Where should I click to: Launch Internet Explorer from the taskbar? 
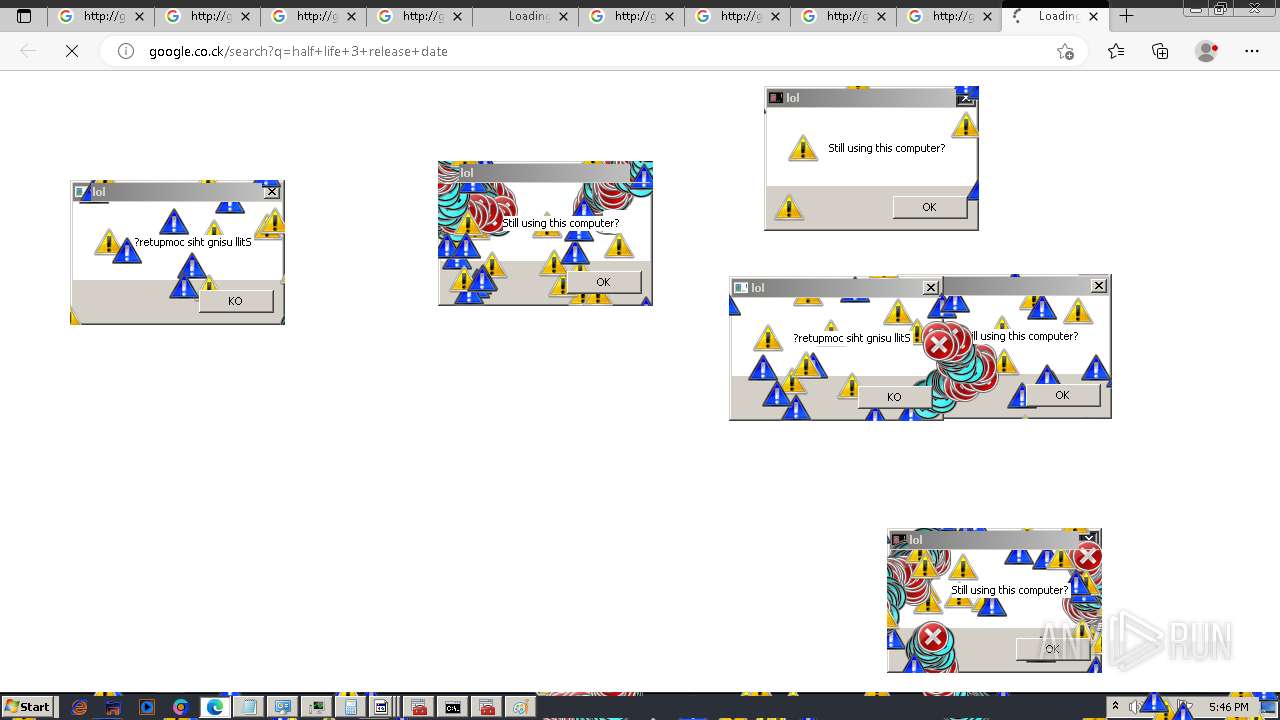[x=80, y=707]
